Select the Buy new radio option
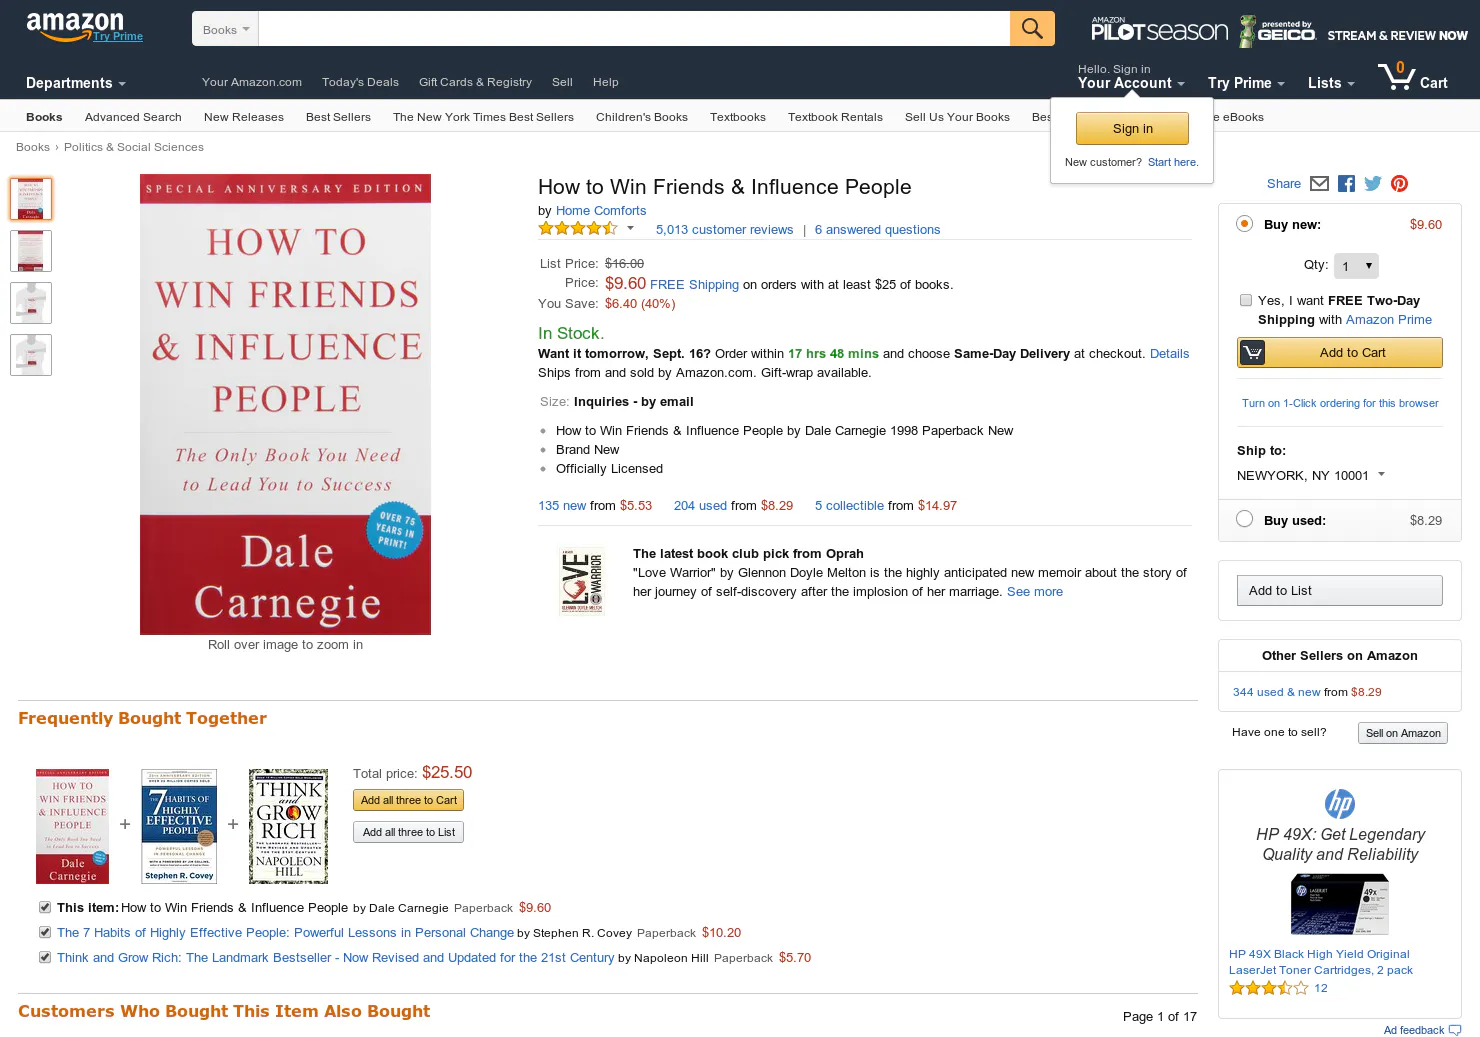Viewport: 1480px width, 1037px height. (1244, 224)
